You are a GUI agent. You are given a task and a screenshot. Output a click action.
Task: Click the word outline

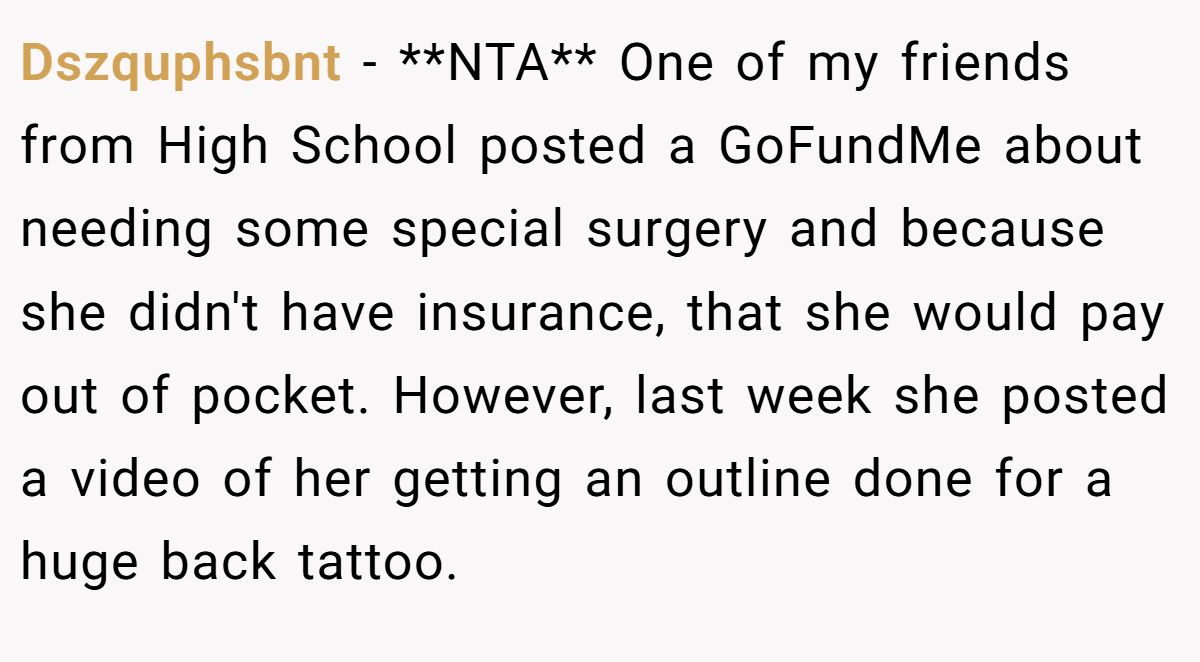point(748,480)
